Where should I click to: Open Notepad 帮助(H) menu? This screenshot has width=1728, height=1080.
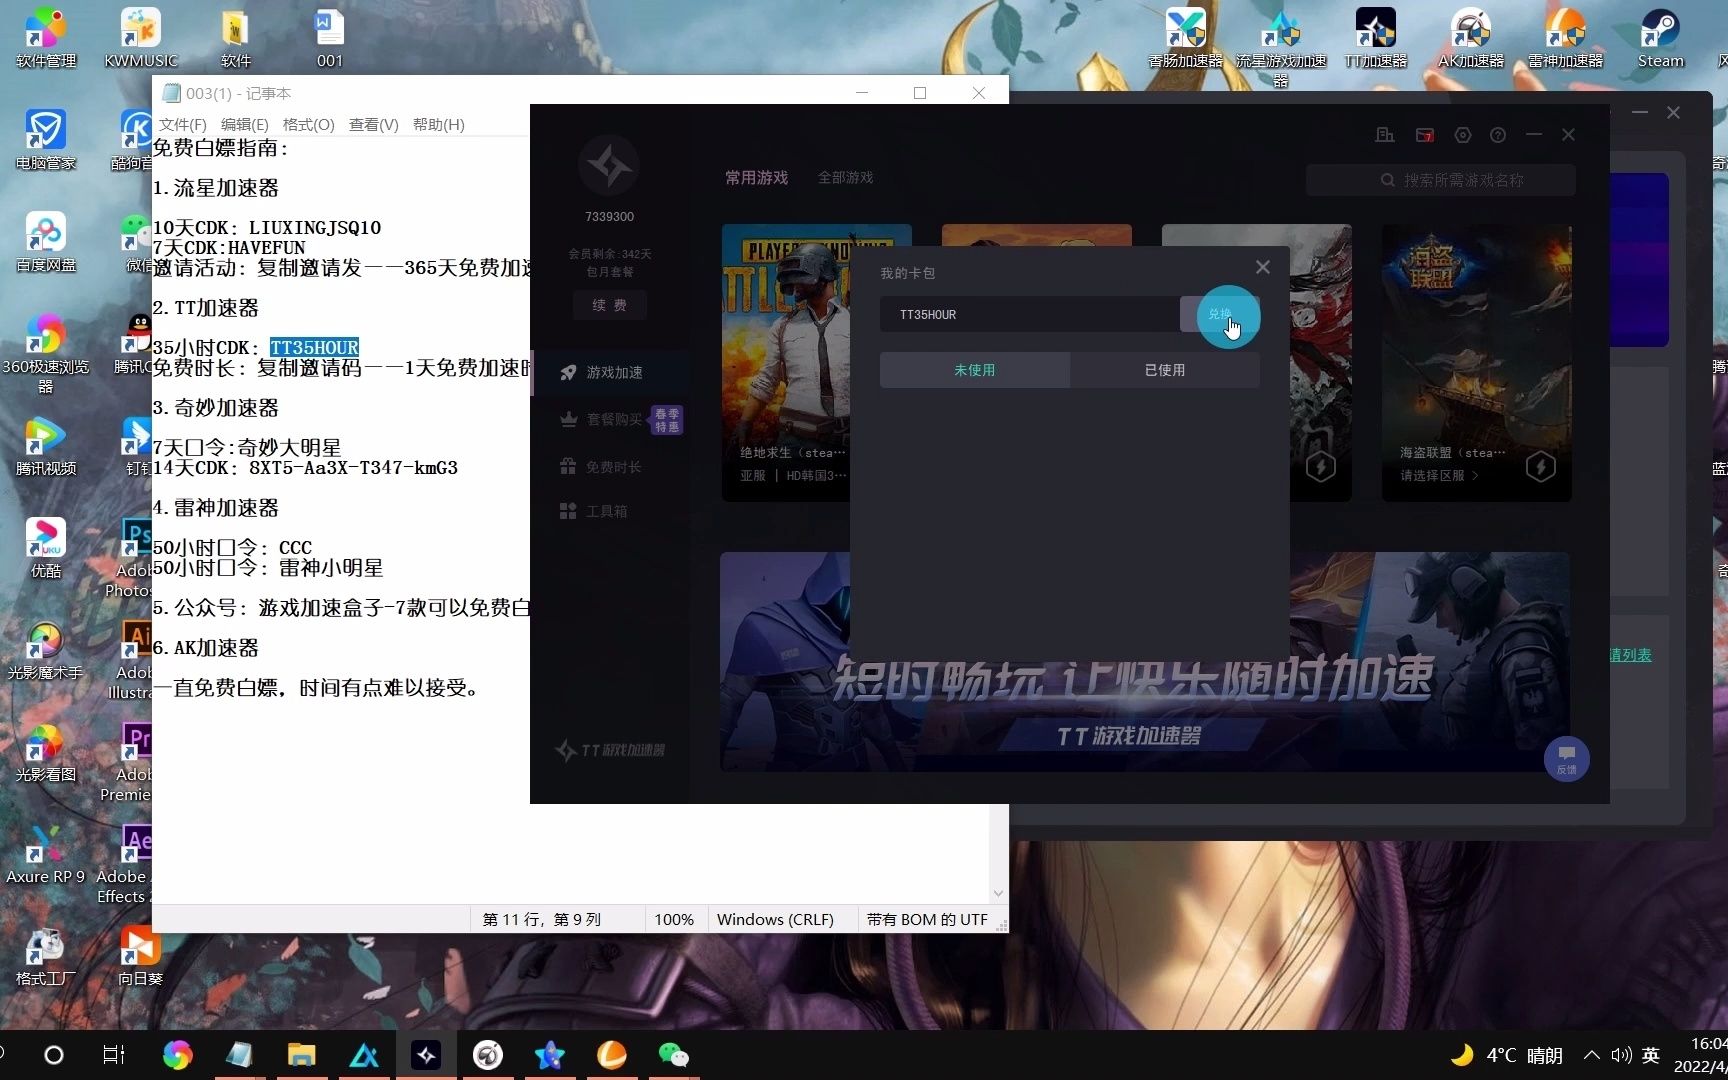tap(439, 125)
